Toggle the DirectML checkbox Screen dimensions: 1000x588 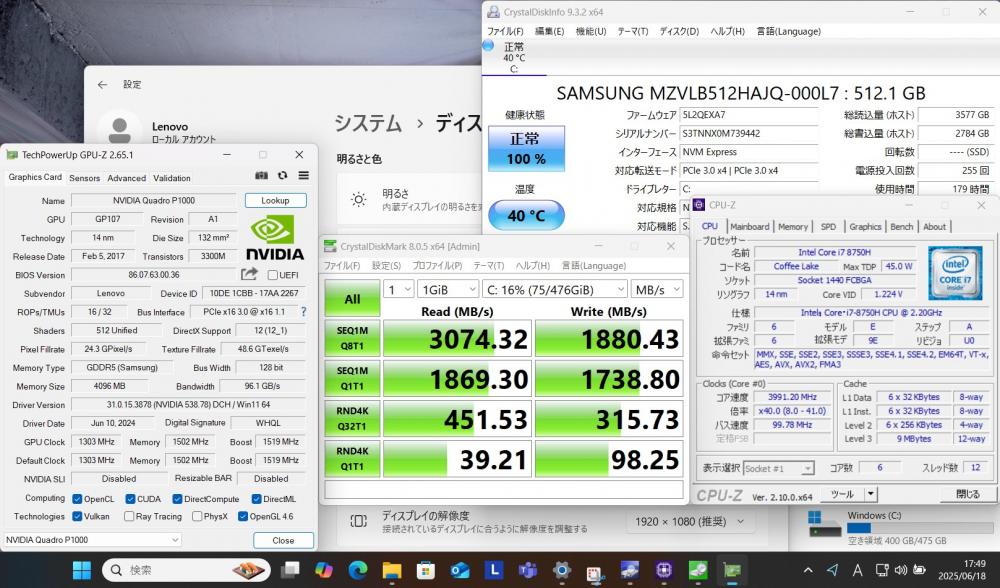pos(256,499)
